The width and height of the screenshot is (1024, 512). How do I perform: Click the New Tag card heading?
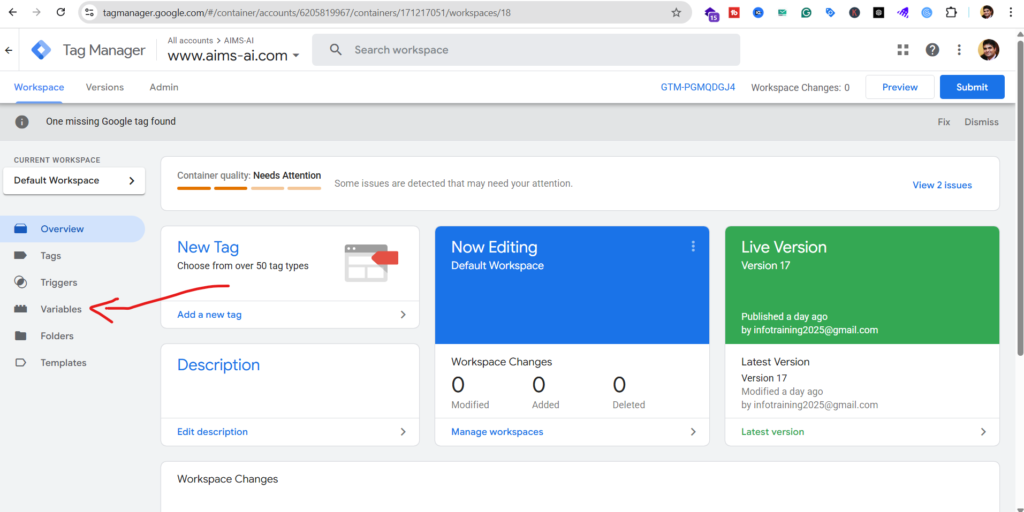tap(208, 248)
